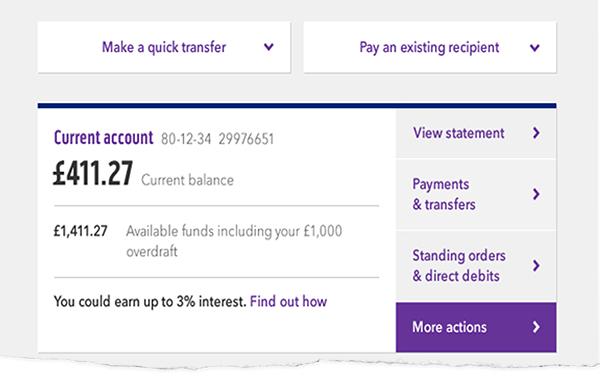
Task: Click the £411.27 current balance amount
Action: point(93,174)
